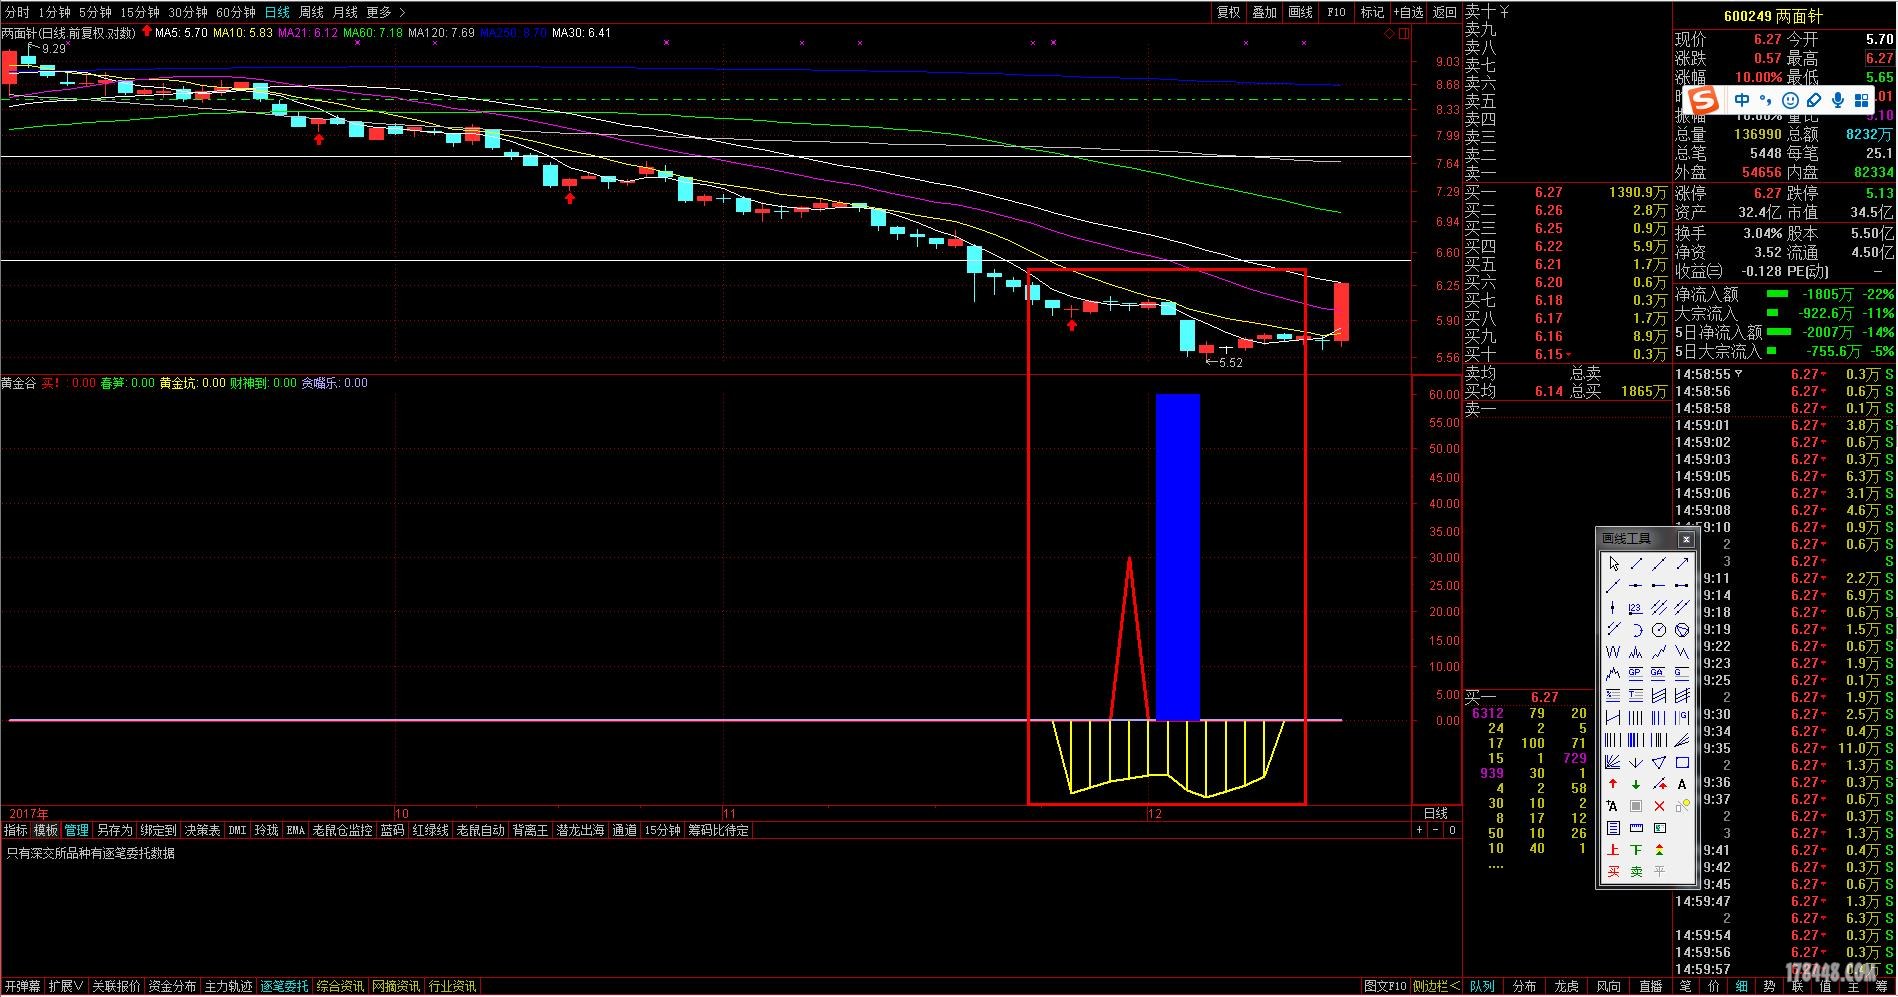Screen dimensions: 1898x997
Task: Click the Sogou input S logo
Action: [x=1704, y=100]
